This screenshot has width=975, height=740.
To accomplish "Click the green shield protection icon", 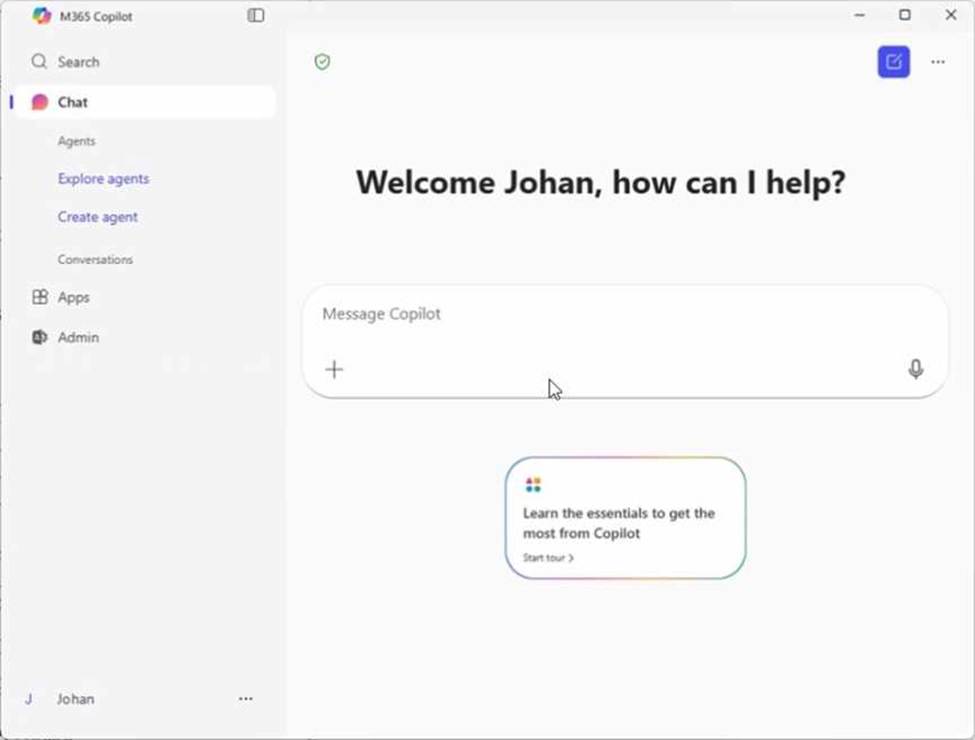I will [322, 62].
